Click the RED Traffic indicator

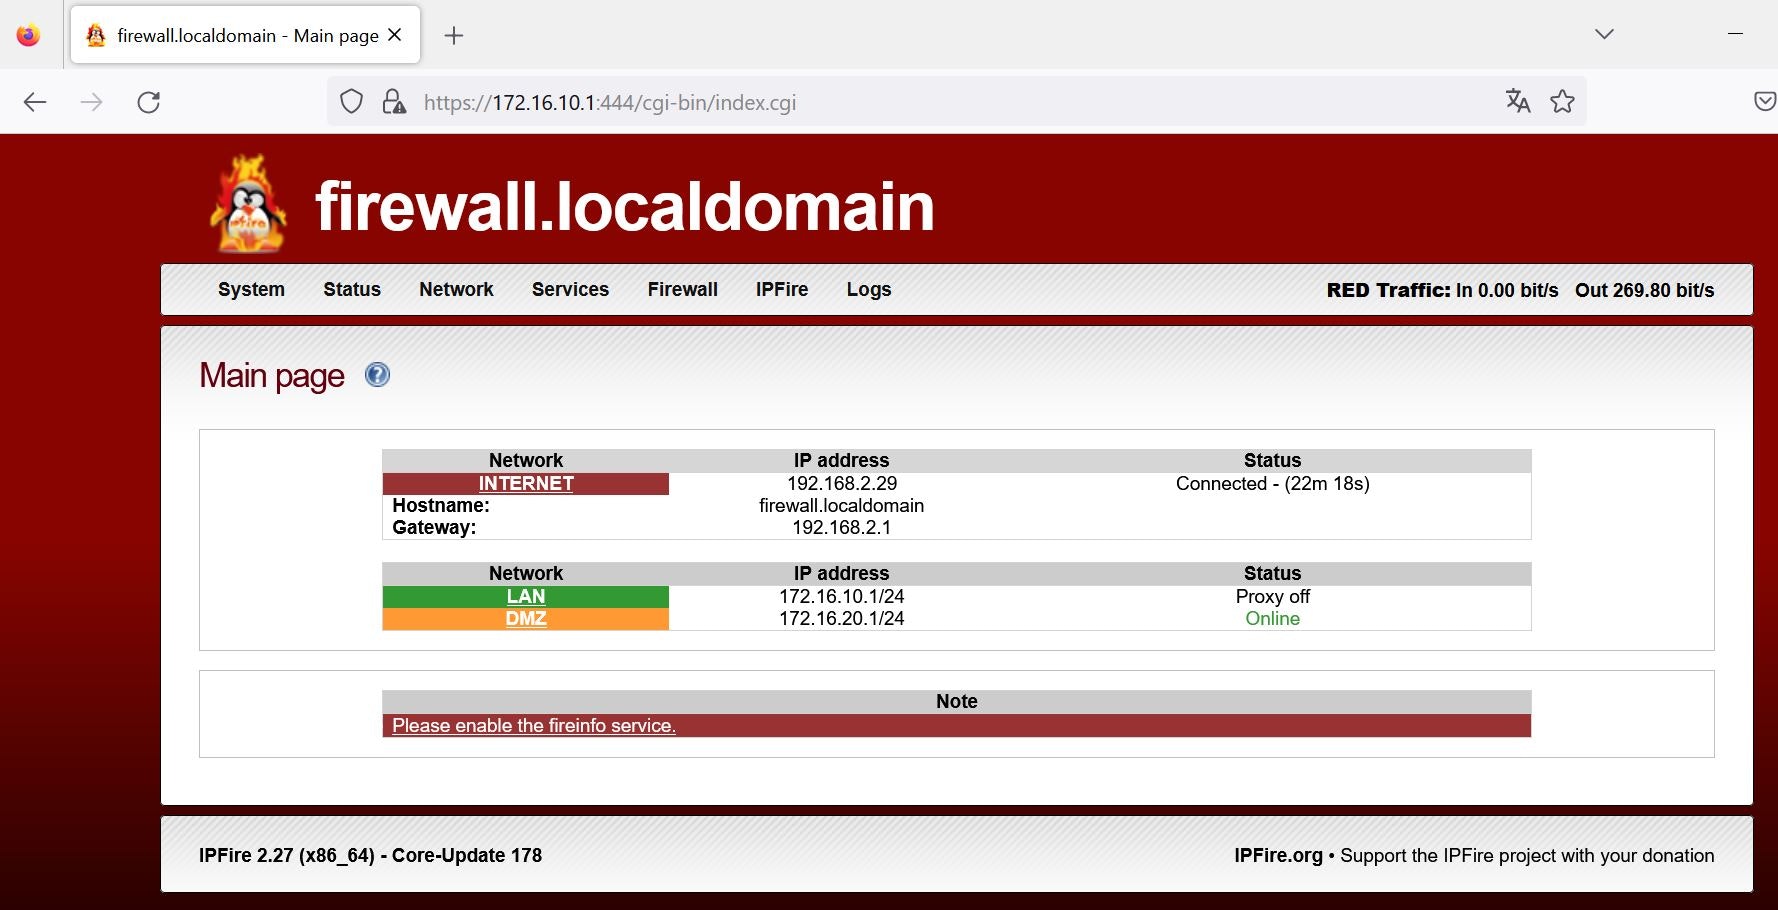point(1388,290)
